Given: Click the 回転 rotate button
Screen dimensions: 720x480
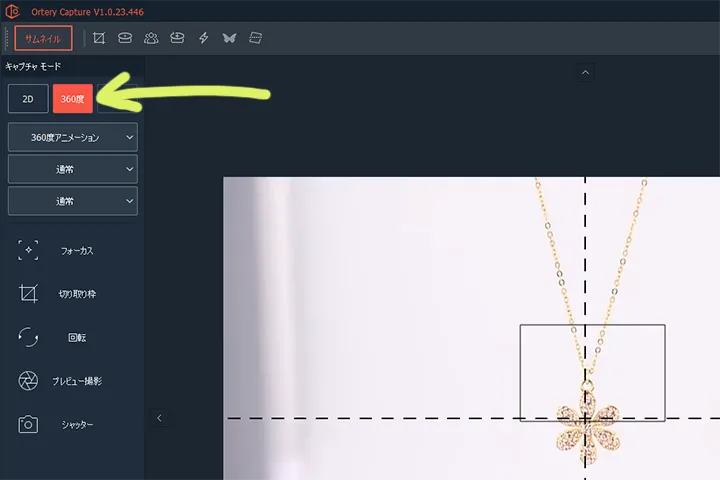Looking at the screenshot, I should click(76, 338).
